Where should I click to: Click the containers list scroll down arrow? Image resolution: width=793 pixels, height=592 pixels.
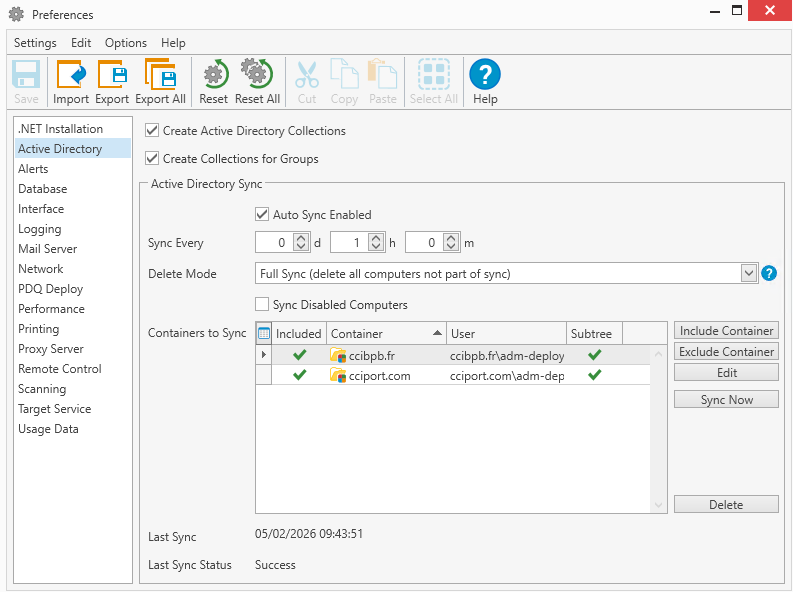tap(658, 505)
